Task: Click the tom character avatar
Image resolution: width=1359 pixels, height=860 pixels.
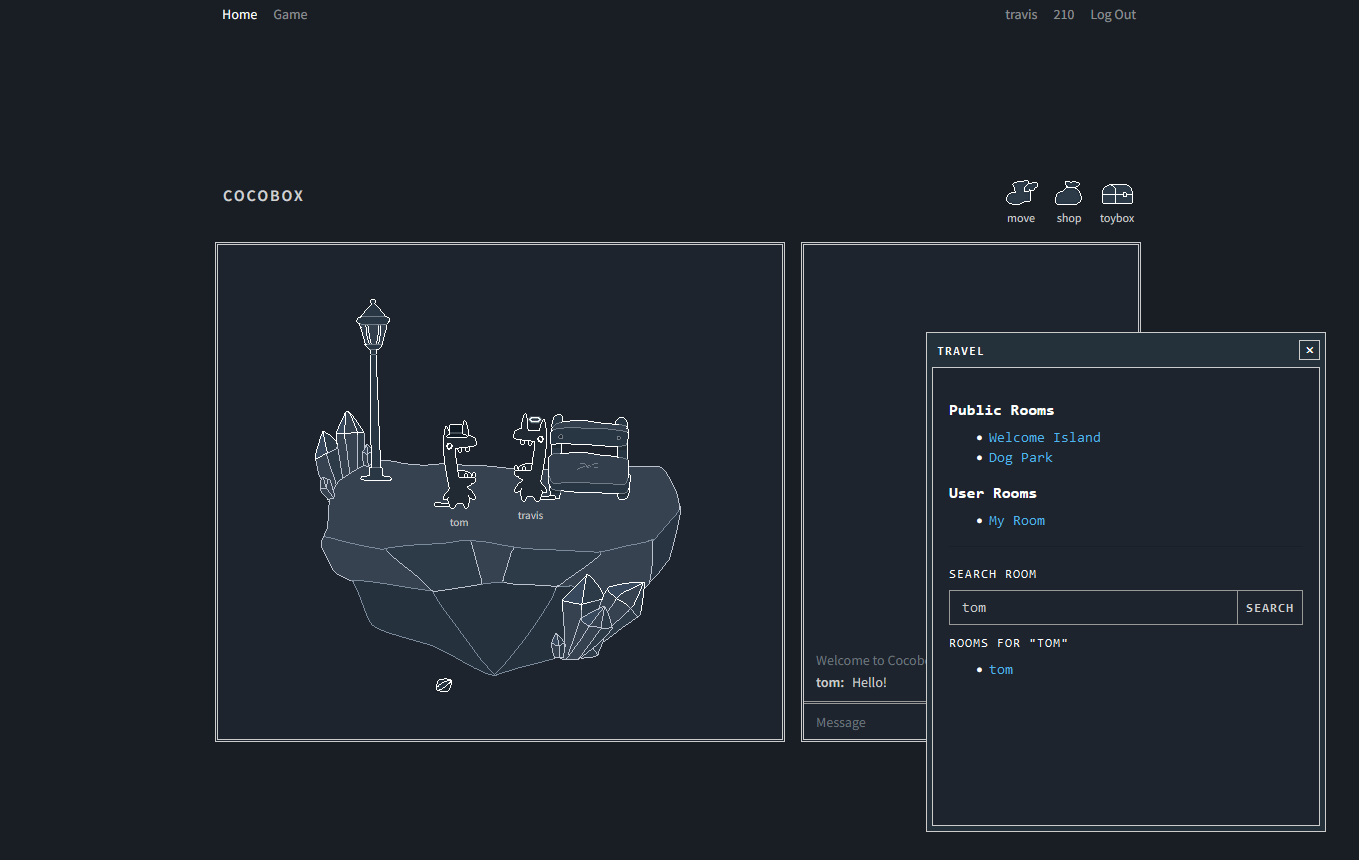Action: 458,465
